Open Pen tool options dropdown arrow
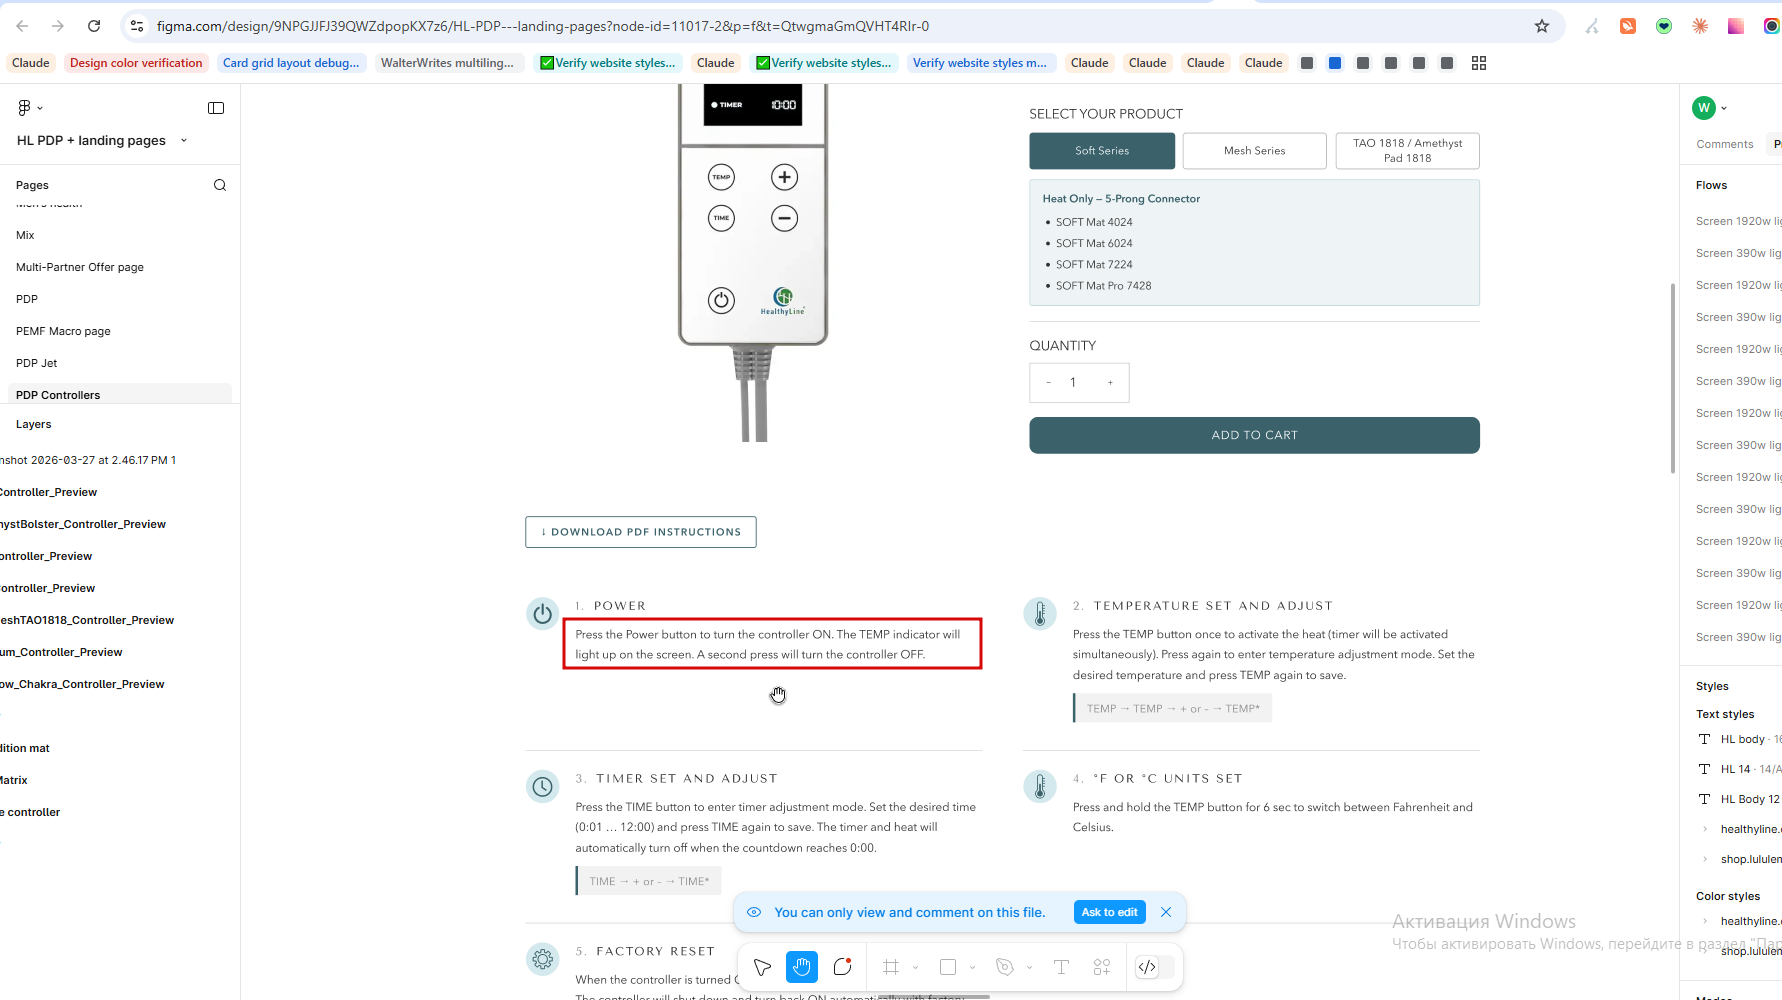Image resolution: width=1782 pixels, height=1000 pixels. 1029,967
